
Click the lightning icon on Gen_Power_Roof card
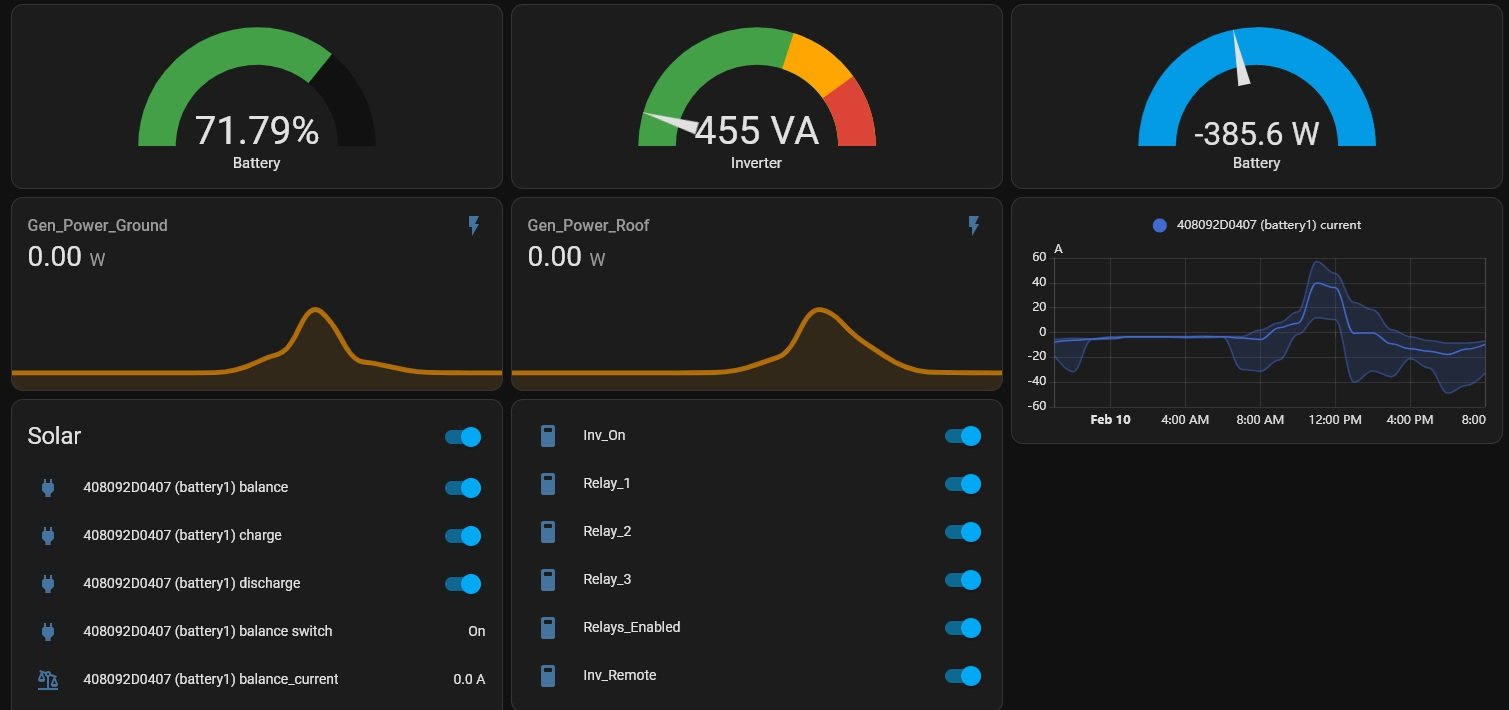(974, 226)
